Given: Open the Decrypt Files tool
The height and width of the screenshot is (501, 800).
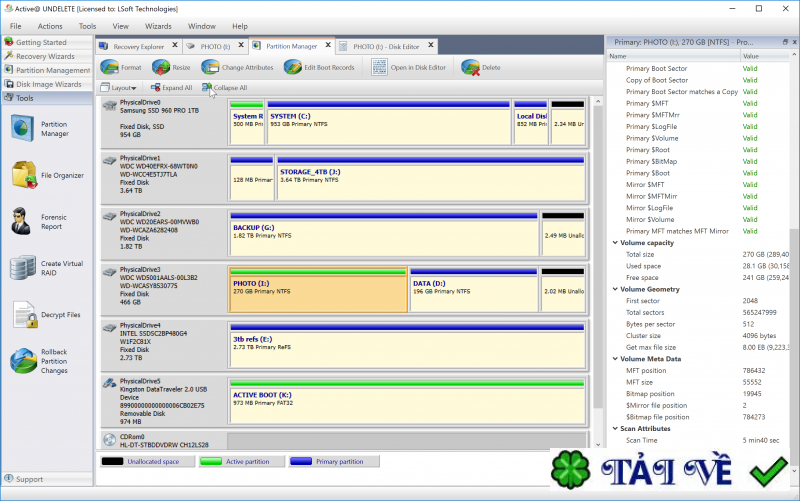Looking at the screenshot, I should point(25,314).
